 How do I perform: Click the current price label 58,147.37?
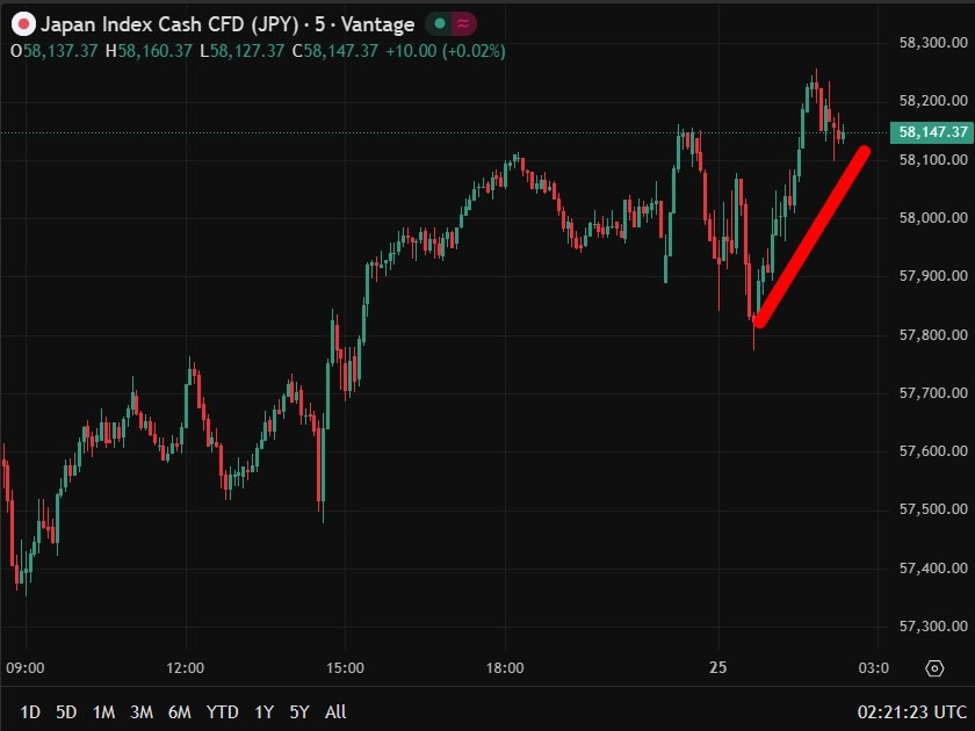[x=933, y=132]
